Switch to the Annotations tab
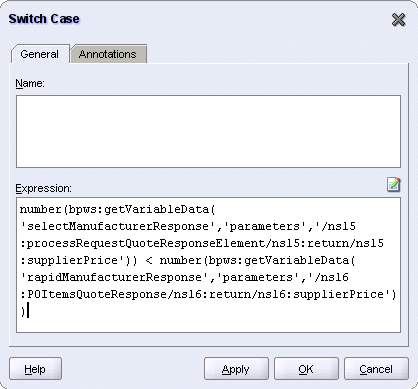Screen dimensions: 418x389 click(x=108, y=54)
